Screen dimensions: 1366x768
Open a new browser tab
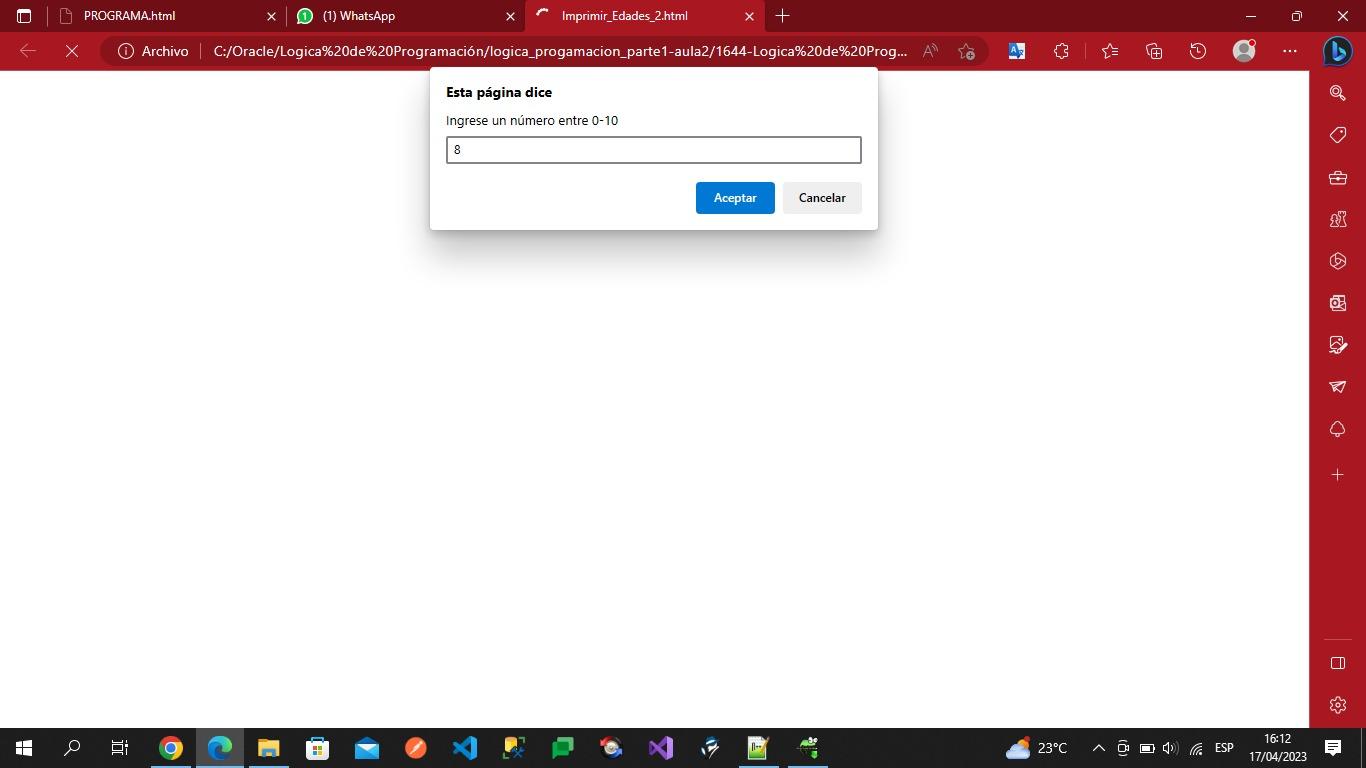783,16
